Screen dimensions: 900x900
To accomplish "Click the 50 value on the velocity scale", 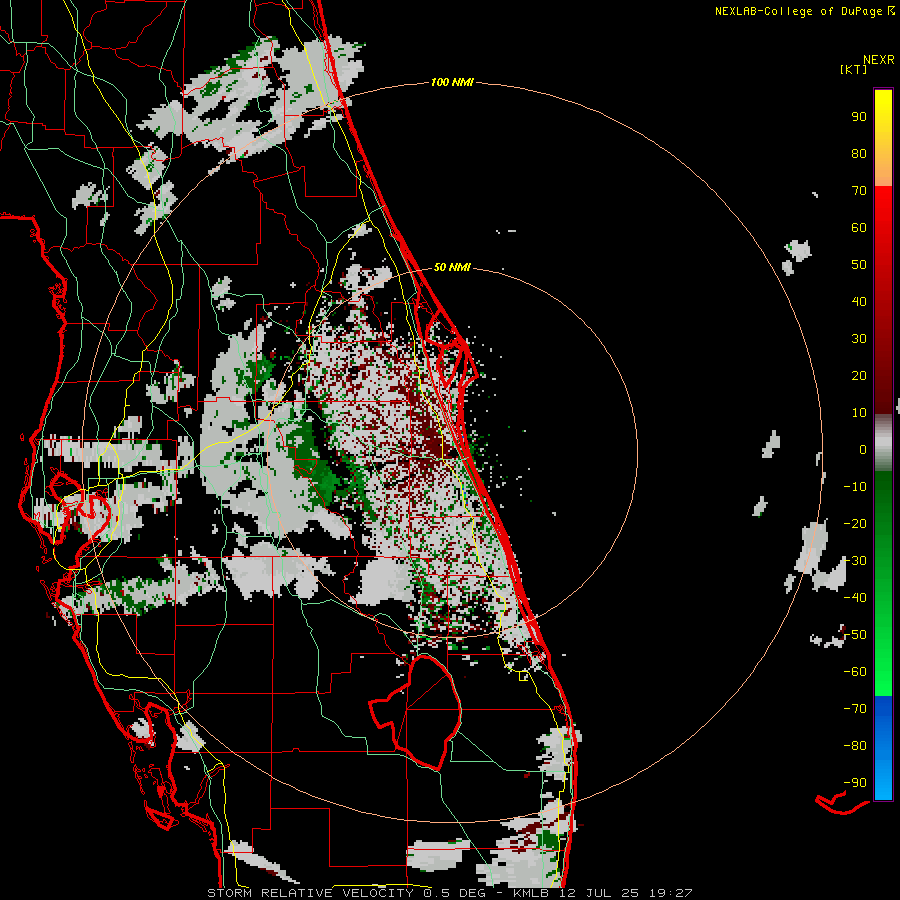I will tap(859, 265).
